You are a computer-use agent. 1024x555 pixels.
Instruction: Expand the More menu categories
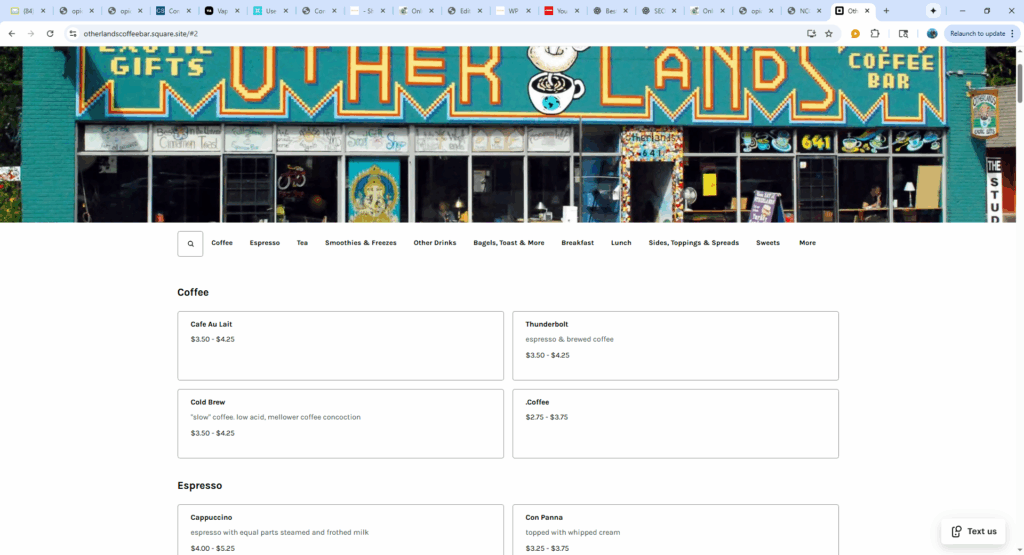[x=807, y=243]
